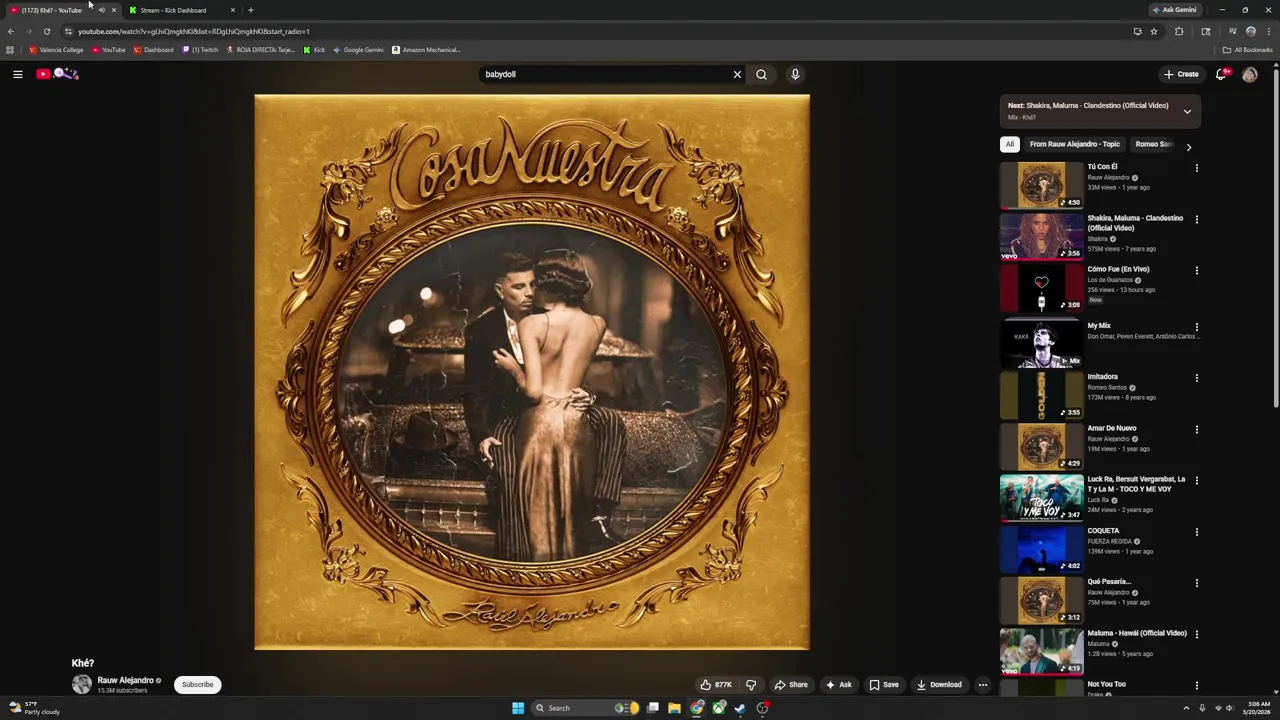Show more filter chips with arrow
This screenshot has height=720, width=1280.
(1188, 147)
